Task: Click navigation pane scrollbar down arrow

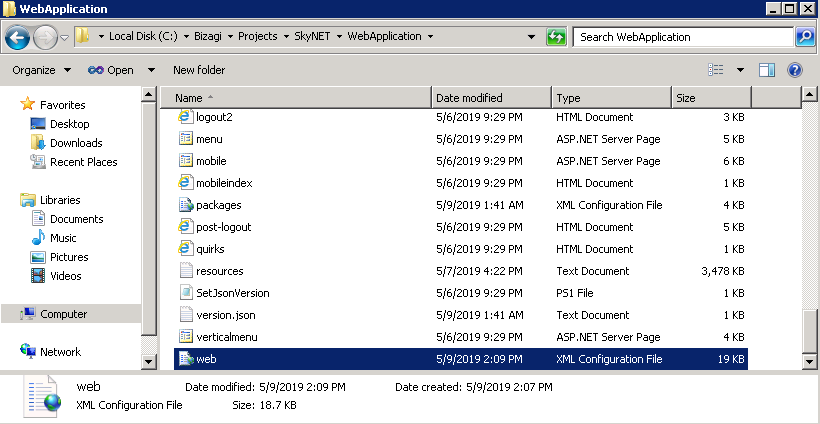Action: (149, 361)
